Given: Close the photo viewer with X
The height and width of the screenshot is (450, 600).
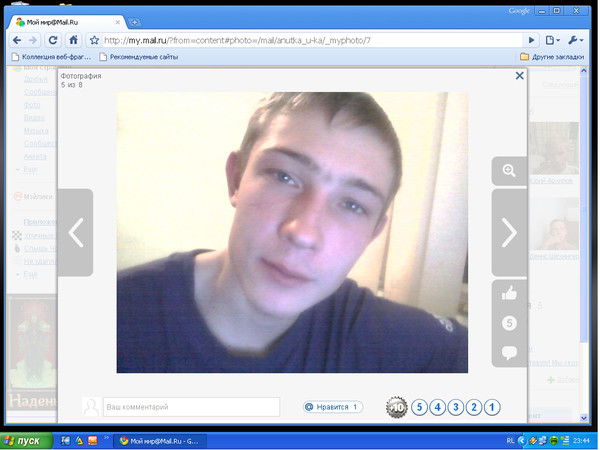Looking at the screenshot, I should [x=519, y=75].
